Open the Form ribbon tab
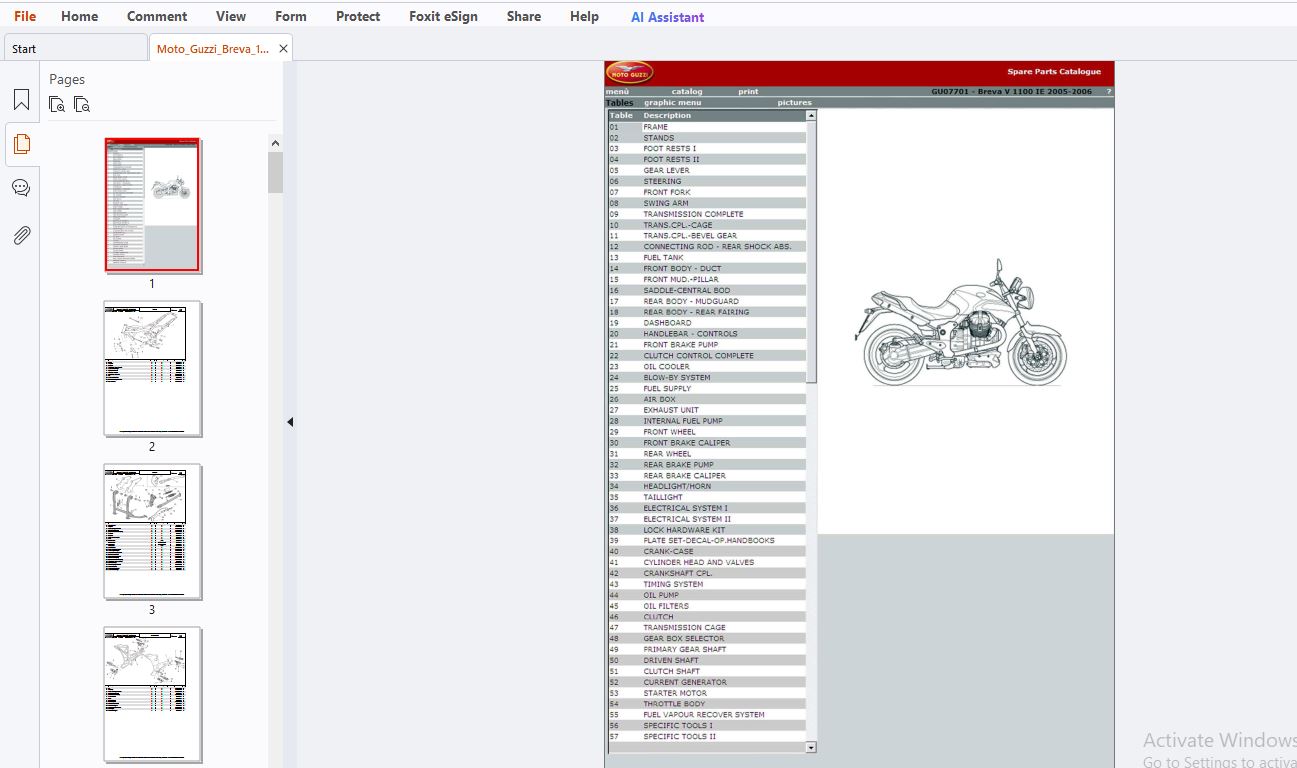The width and height of the screenshot is (1297, 768). click(291, 16)
